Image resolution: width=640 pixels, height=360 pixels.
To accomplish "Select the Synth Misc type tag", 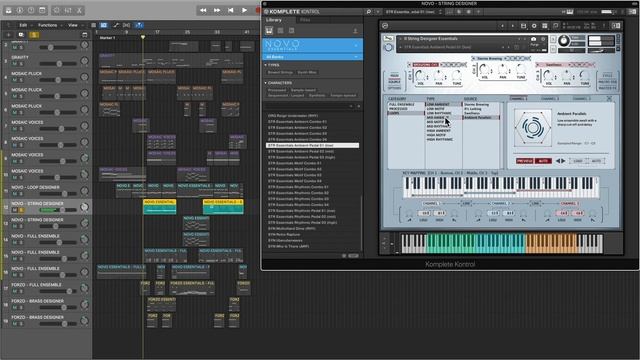I will [x=307, y=72].
